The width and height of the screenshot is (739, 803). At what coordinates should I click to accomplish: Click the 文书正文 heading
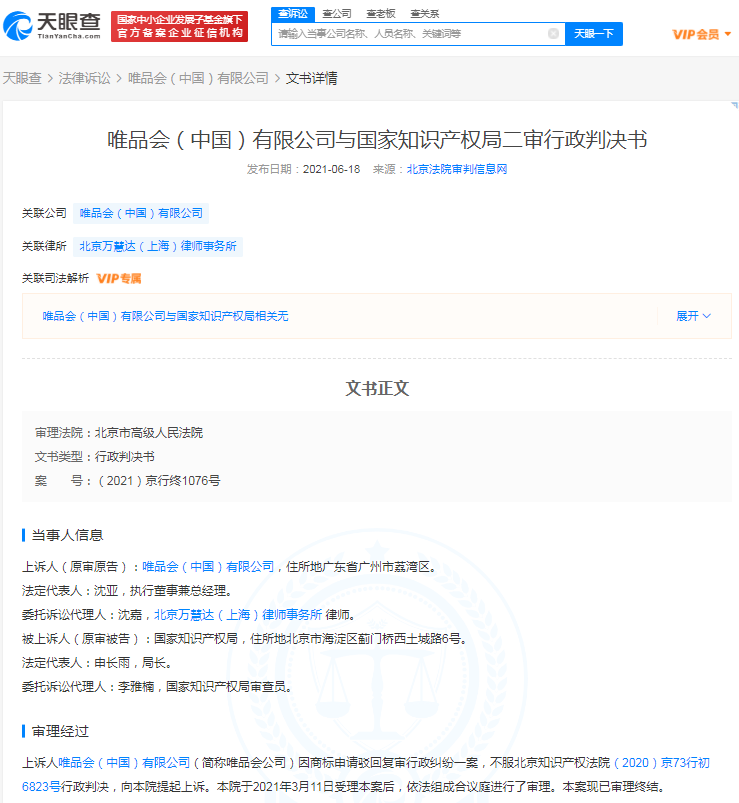tap(377, 388)
